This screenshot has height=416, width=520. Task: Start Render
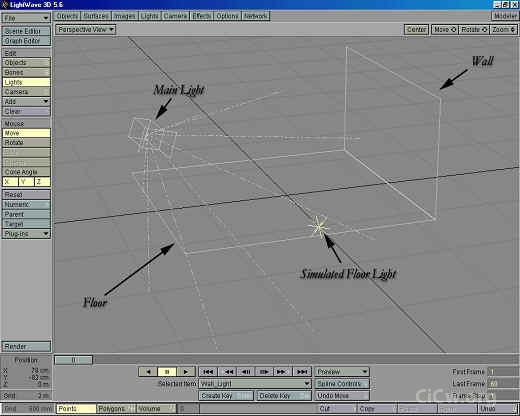pos(26,347)
